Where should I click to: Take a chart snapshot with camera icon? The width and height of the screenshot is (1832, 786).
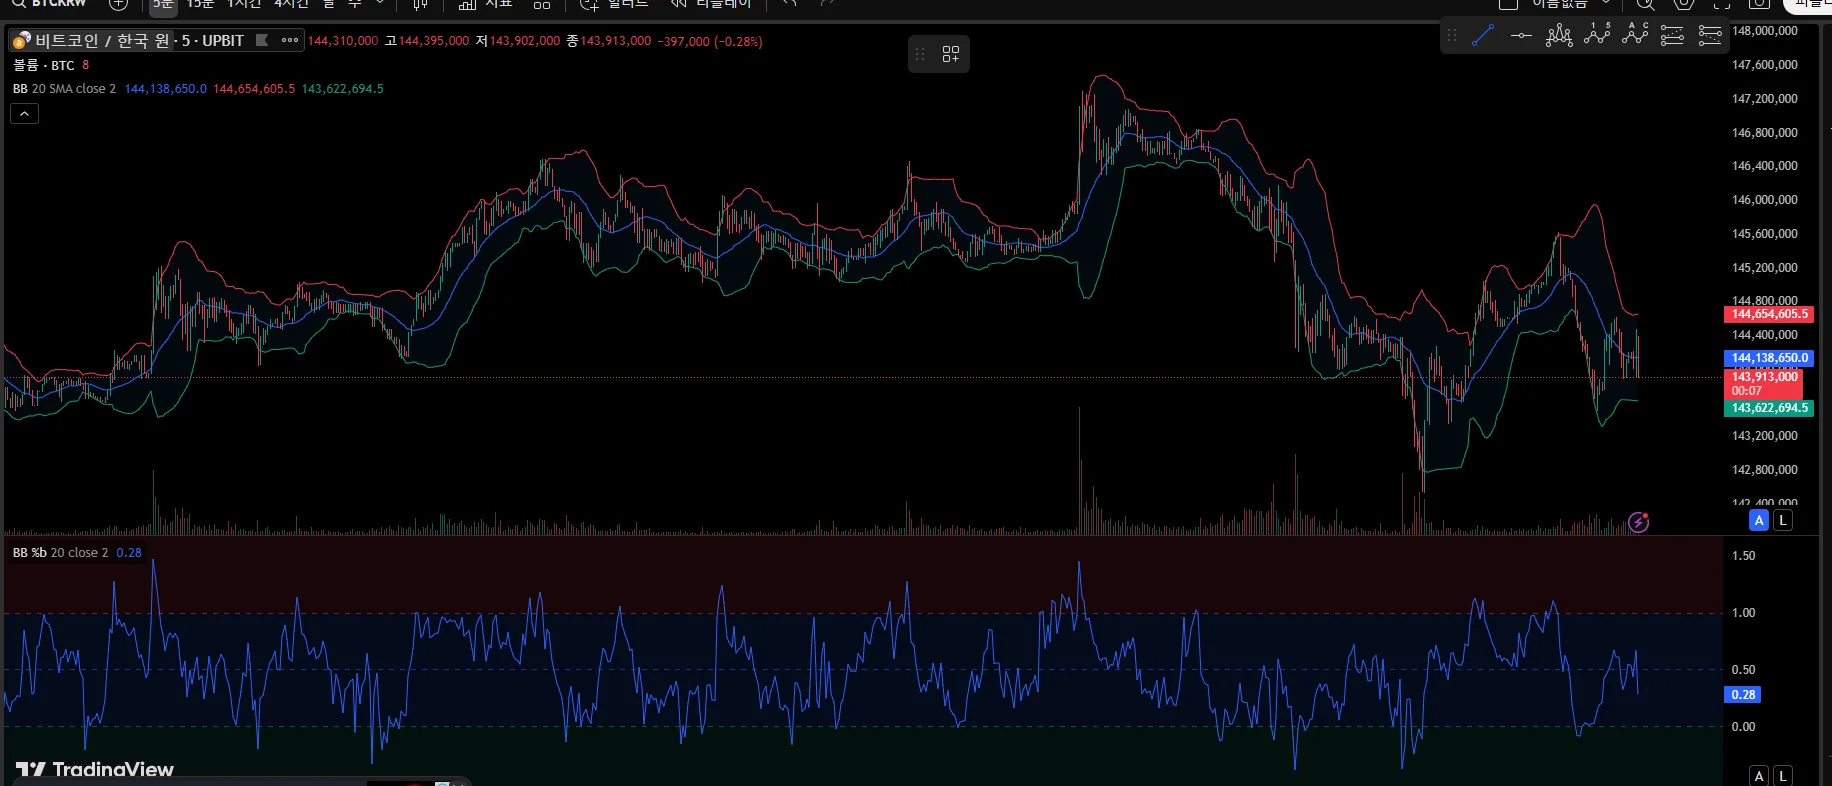point(1759,4)
